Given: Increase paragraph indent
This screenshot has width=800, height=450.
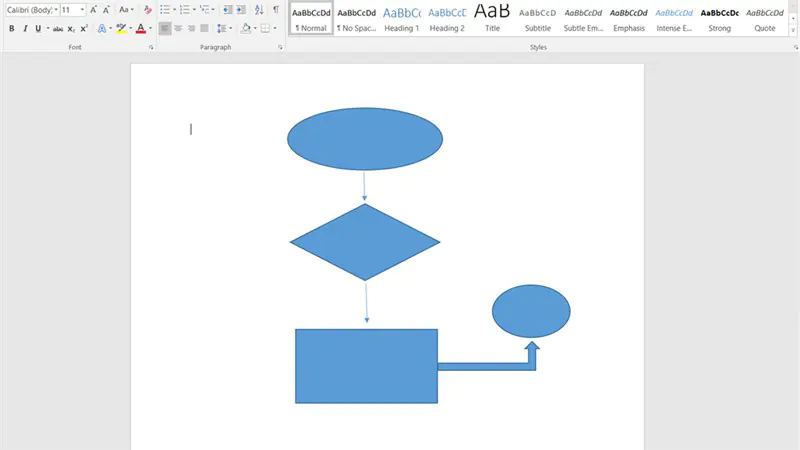Looking at the screenshot, I should (x=241, y=10).
